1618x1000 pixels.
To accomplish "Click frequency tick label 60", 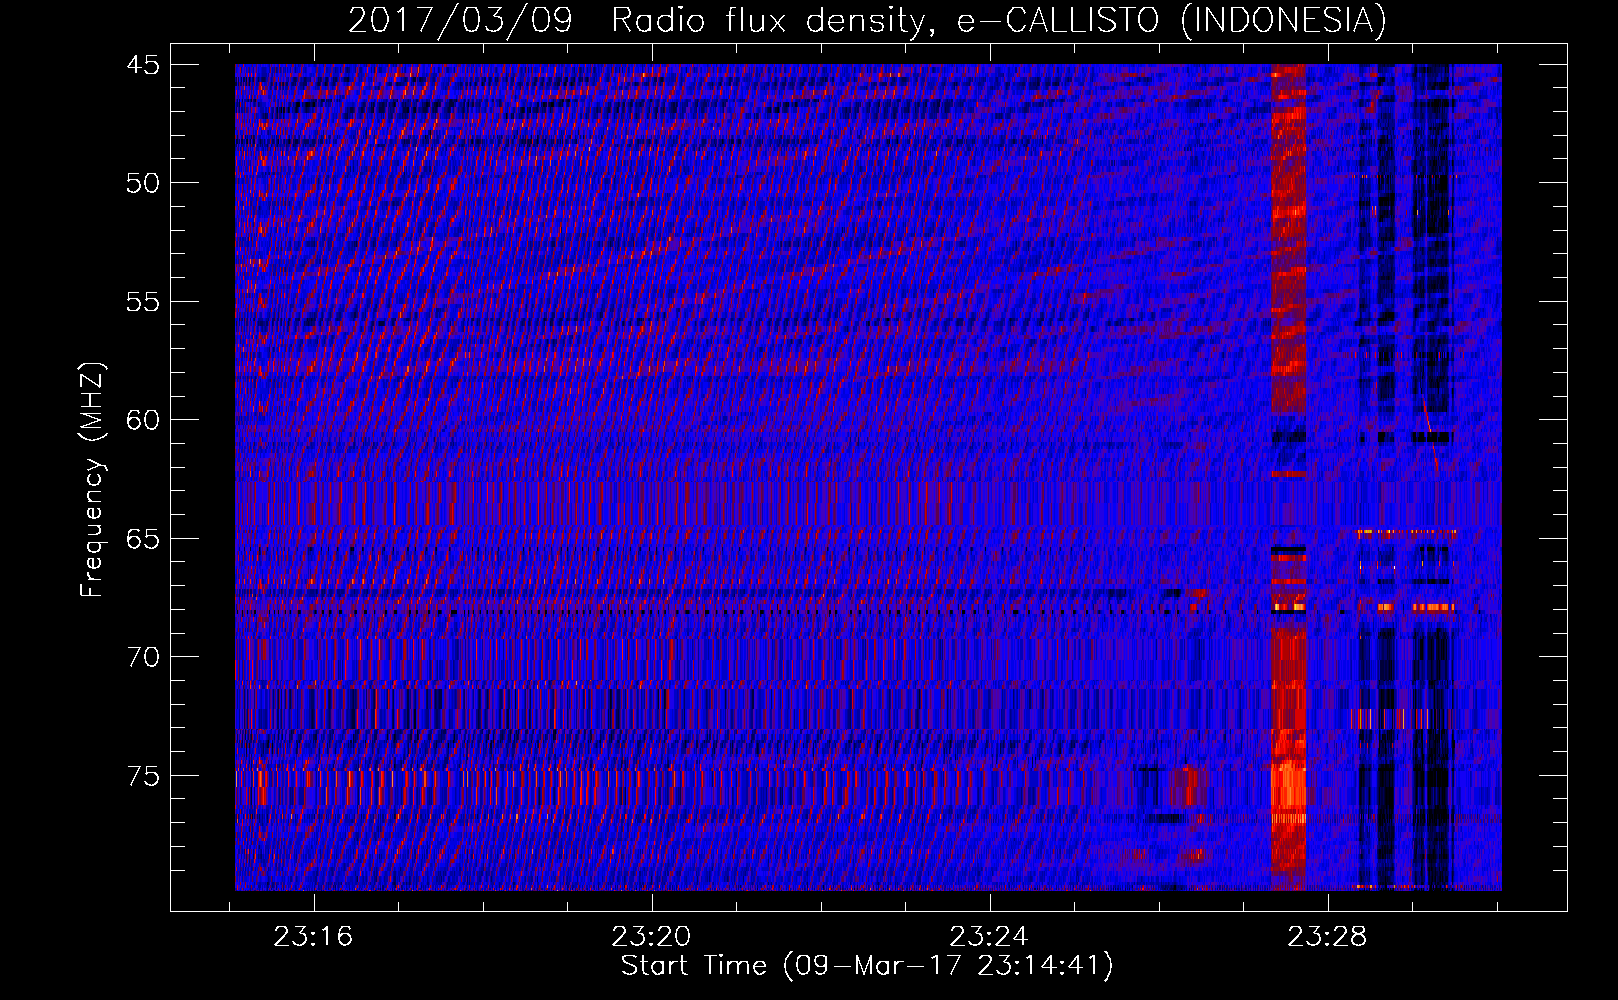I will click(142, 420).
